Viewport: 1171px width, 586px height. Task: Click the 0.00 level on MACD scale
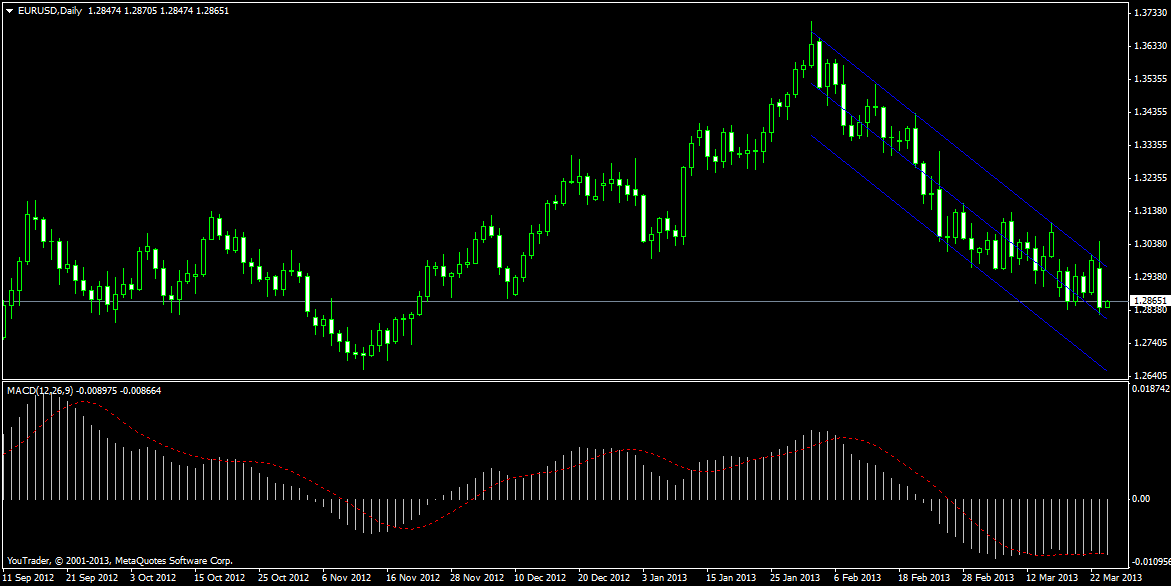point(1142,498)
